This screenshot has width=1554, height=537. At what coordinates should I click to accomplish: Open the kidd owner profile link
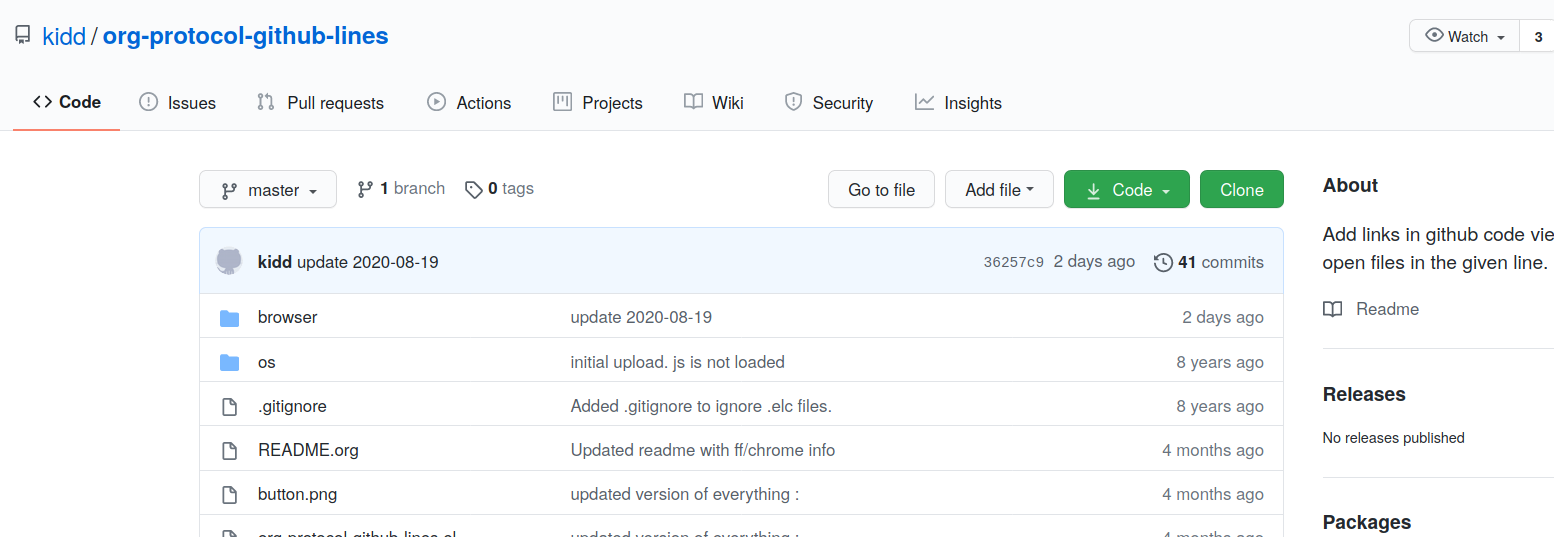tap(64, 37)
